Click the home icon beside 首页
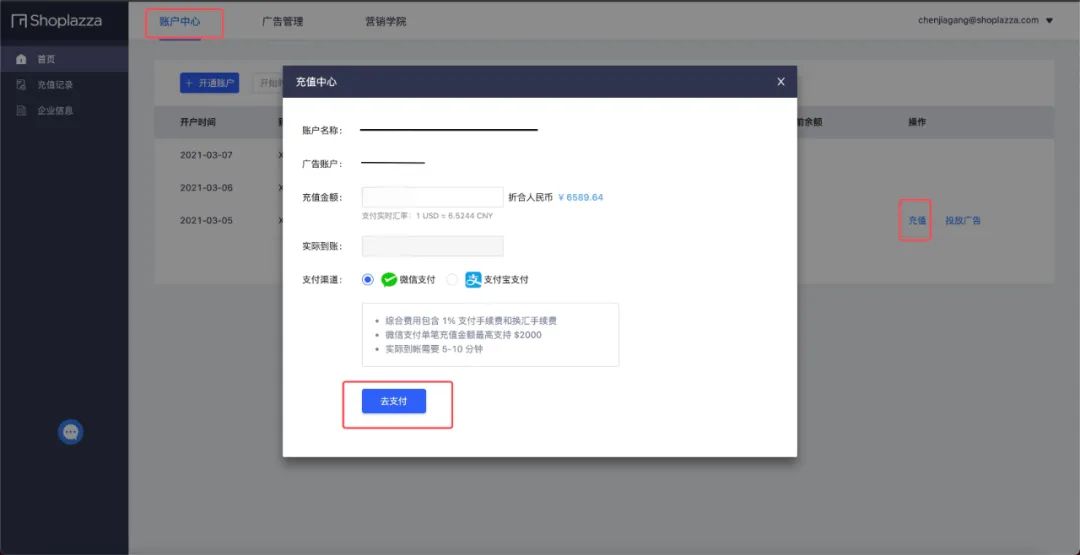Image resolution: width=1080 pixels, height=555 pixels. (x=21, y=59)
